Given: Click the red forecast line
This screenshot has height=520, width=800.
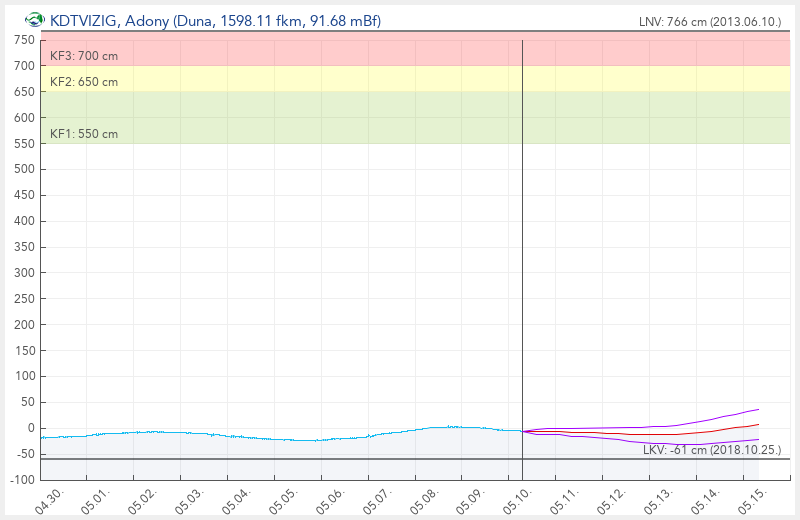Looking at the screenshot, I should click(638, 434).
